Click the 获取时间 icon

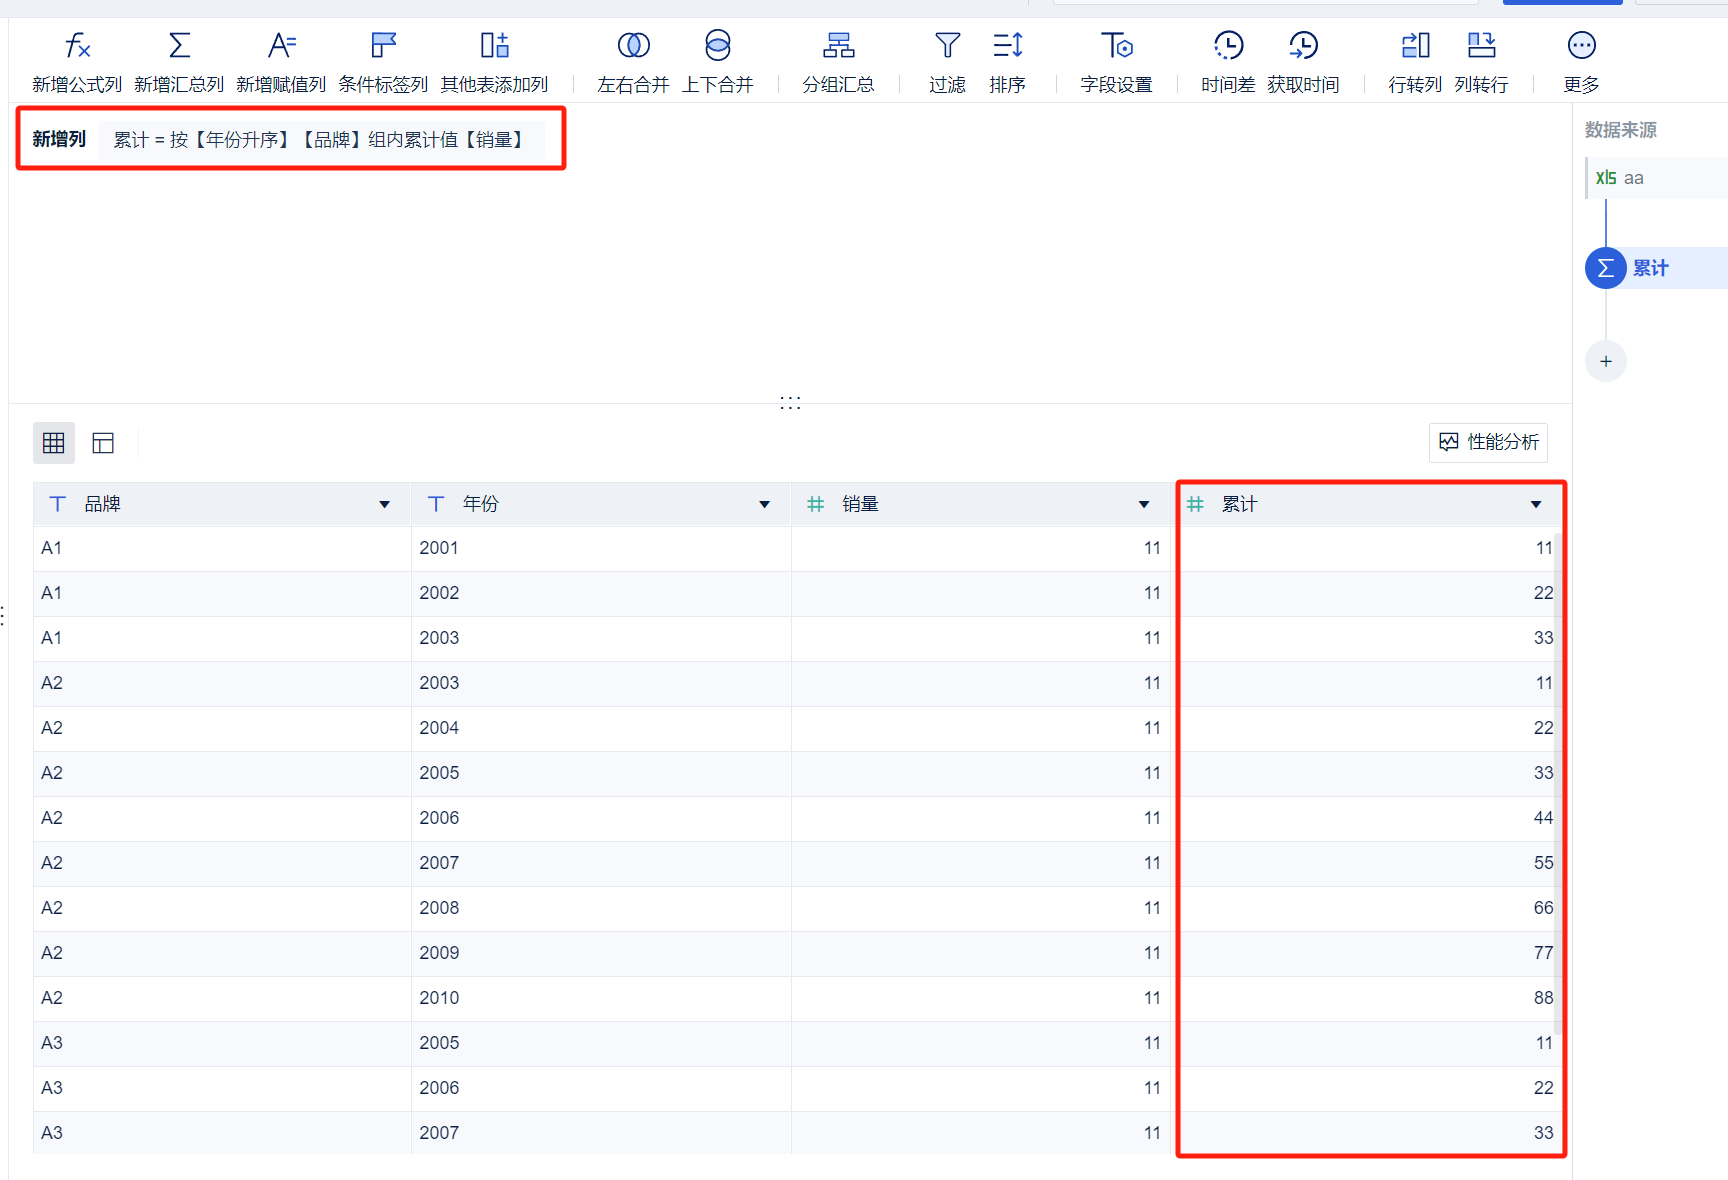[1303, 46]
